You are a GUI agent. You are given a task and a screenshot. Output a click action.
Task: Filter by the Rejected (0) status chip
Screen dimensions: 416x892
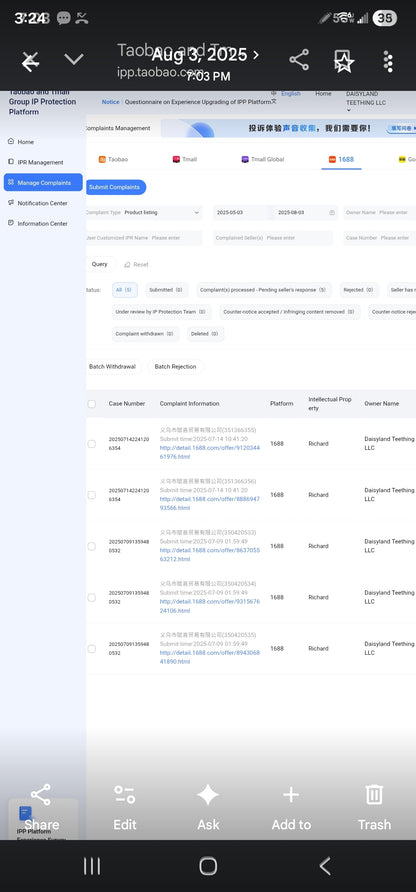coord(359,290)
